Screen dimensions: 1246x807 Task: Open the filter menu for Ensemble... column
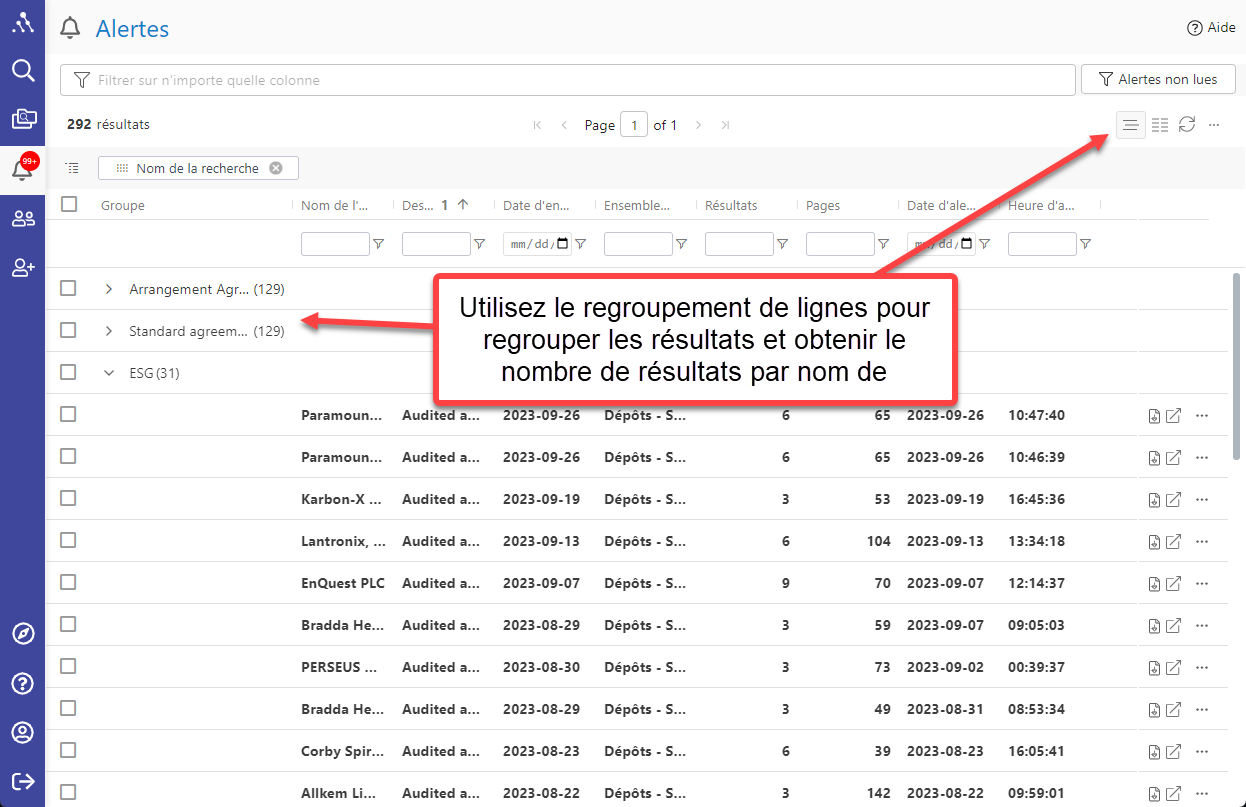(681, 244)
